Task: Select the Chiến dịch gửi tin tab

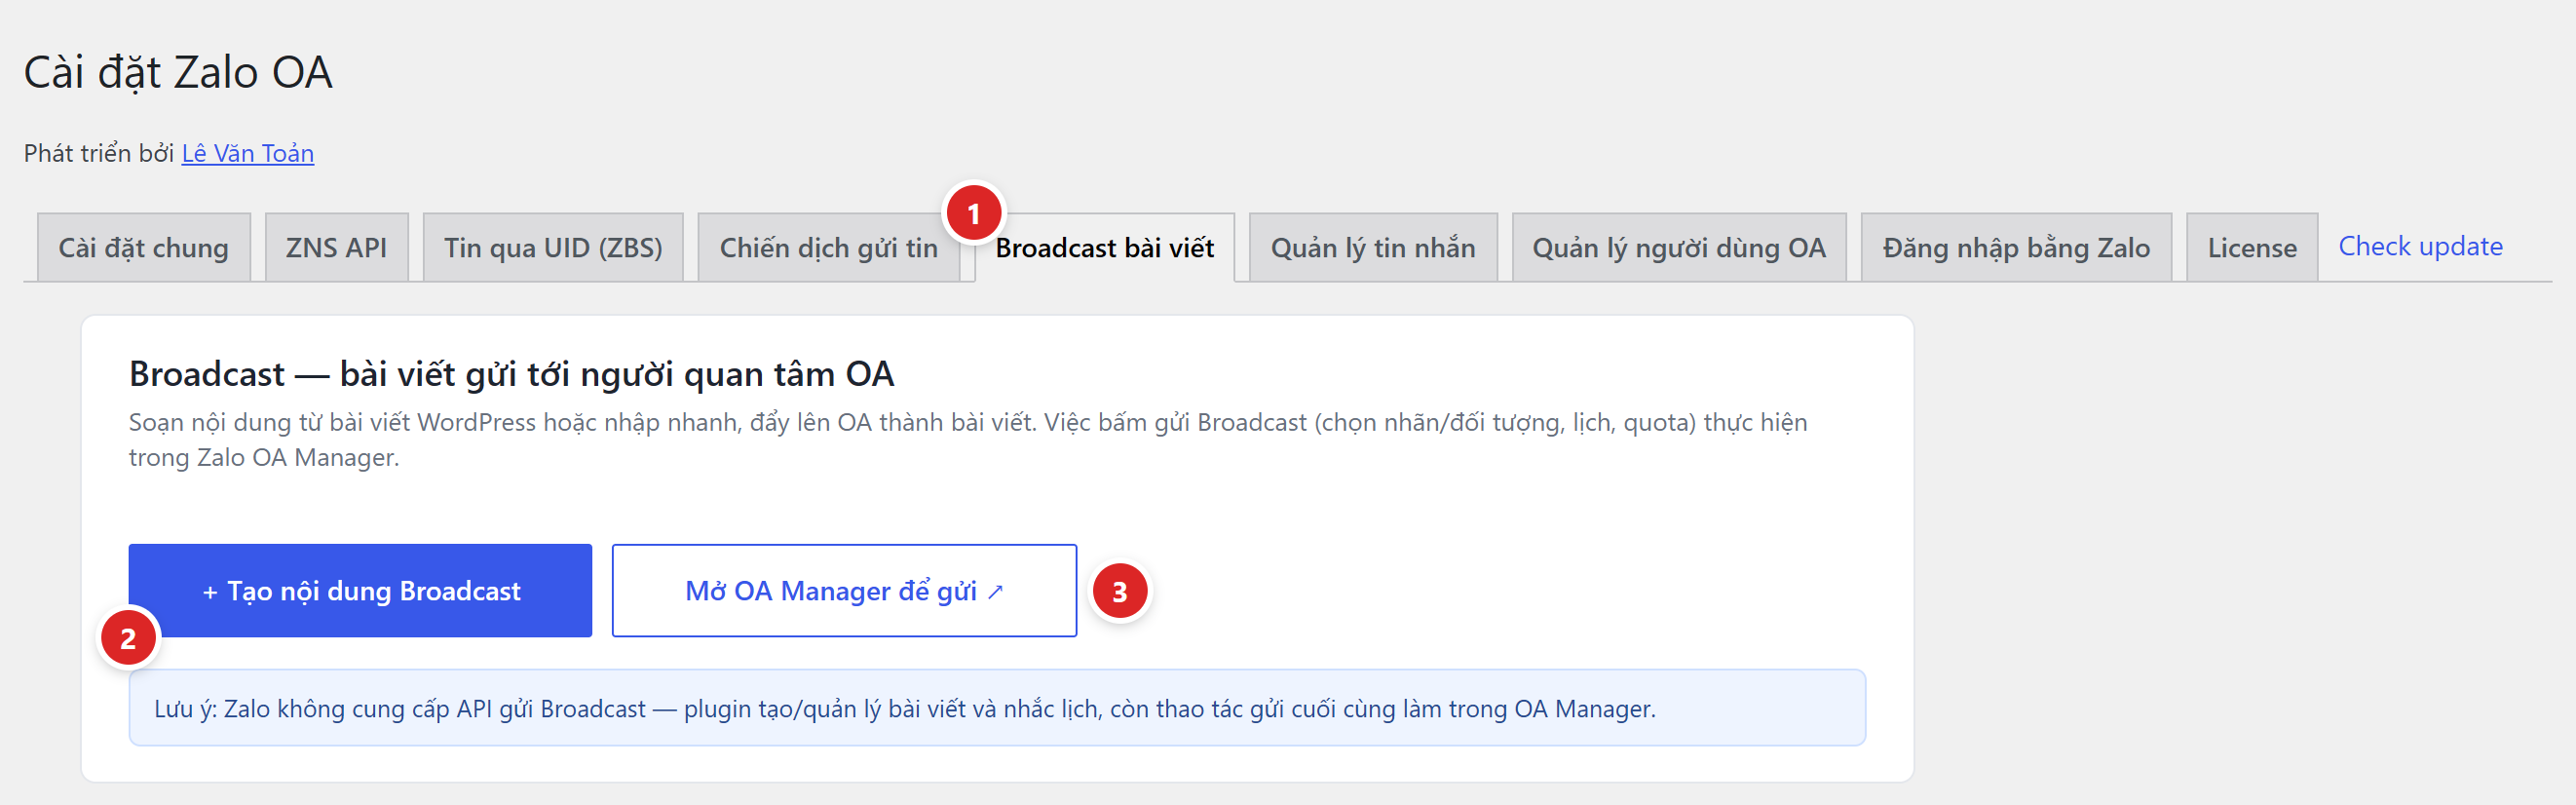Action: click(828, 247)
